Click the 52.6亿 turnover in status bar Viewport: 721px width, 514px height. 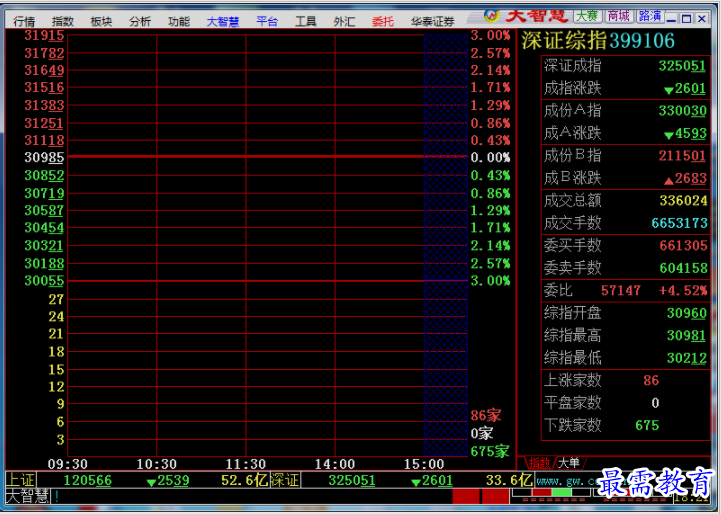245,480
